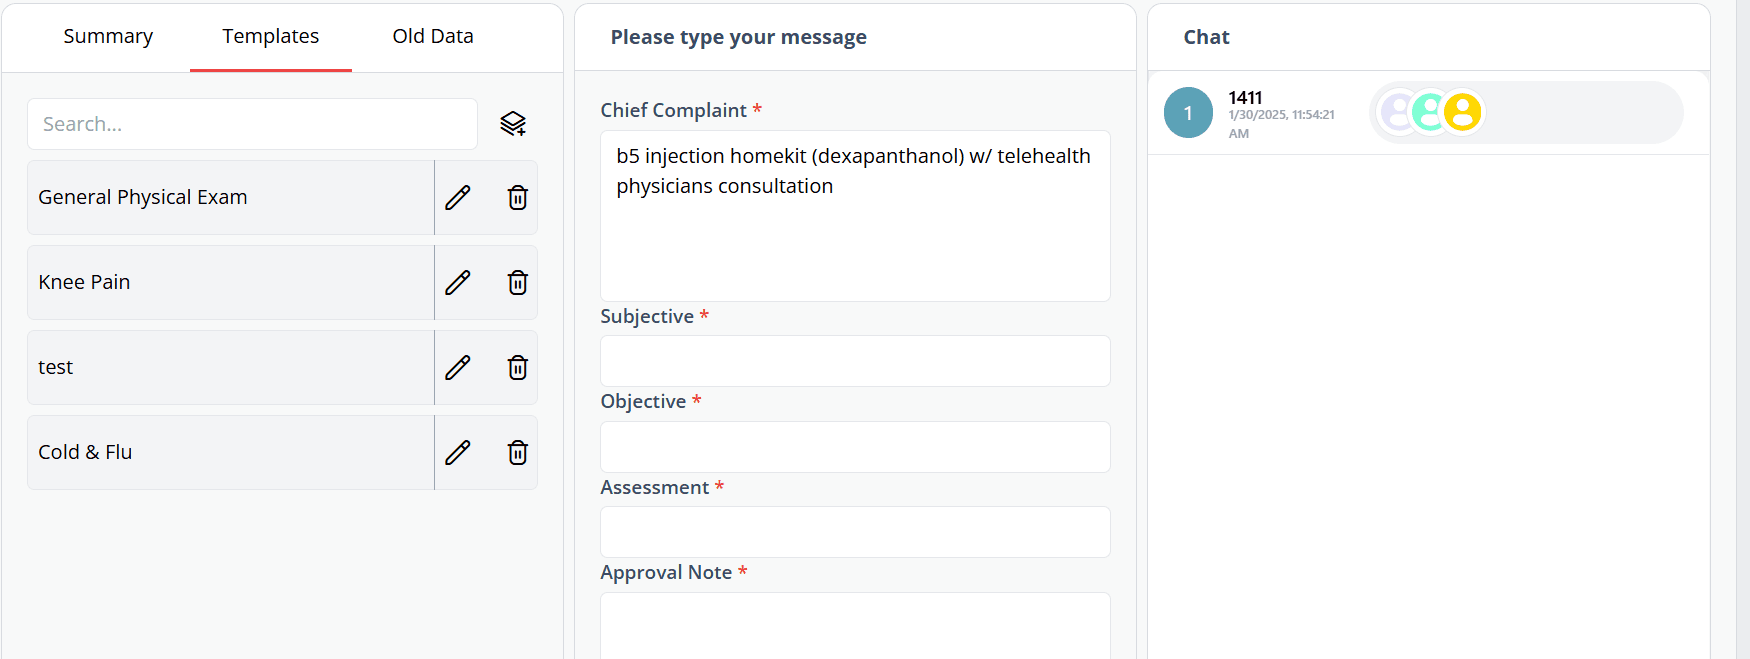Focus the Assessment input field
Image resolution: width=1750 pixels, height=659 pixels.
(x=855, y=532)
